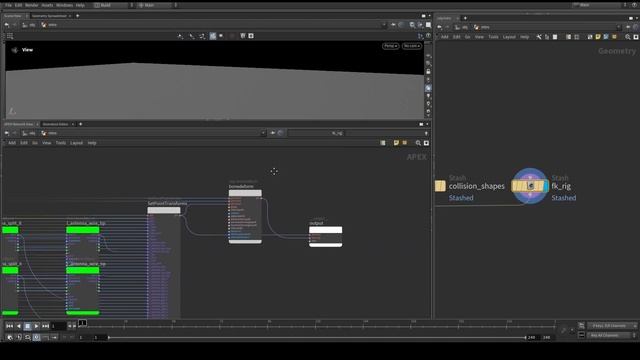Viewport: 640px width, 360px height.
Task: Select the SetPointTransforms node
Action: click(164, 210)
